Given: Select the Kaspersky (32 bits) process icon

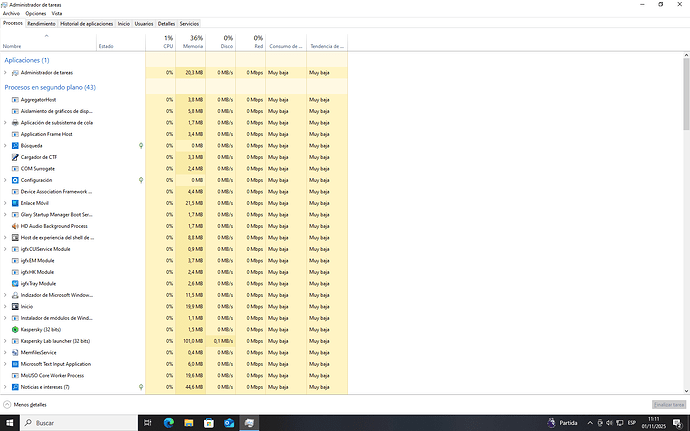Looking at the screenshot, I should [x=14, y=329].
